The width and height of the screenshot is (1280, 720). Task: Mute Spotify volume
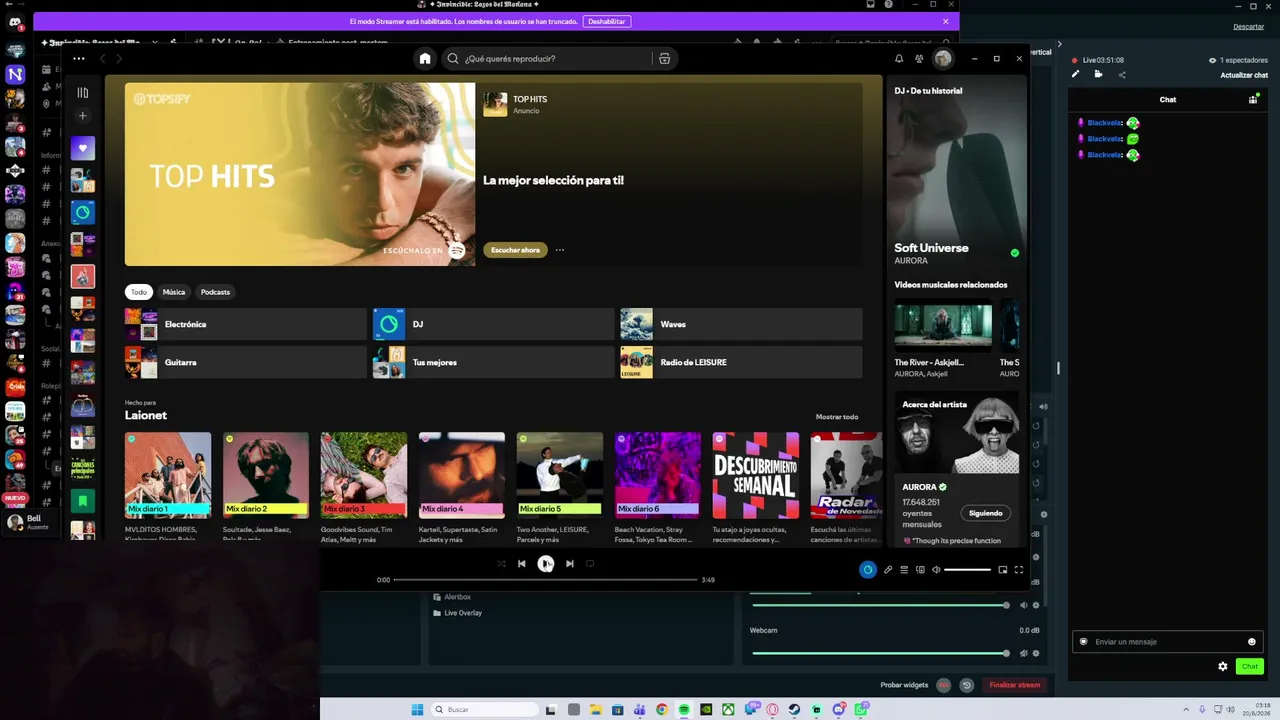936,570
